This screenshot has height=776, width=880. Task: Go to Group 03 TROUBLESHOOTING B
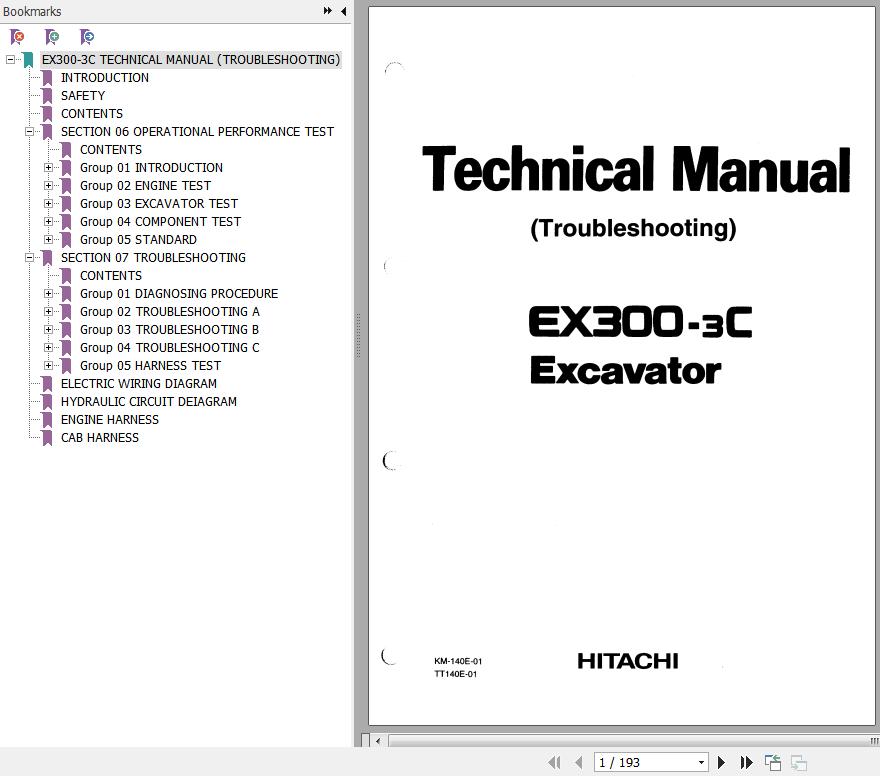[169, 329]
